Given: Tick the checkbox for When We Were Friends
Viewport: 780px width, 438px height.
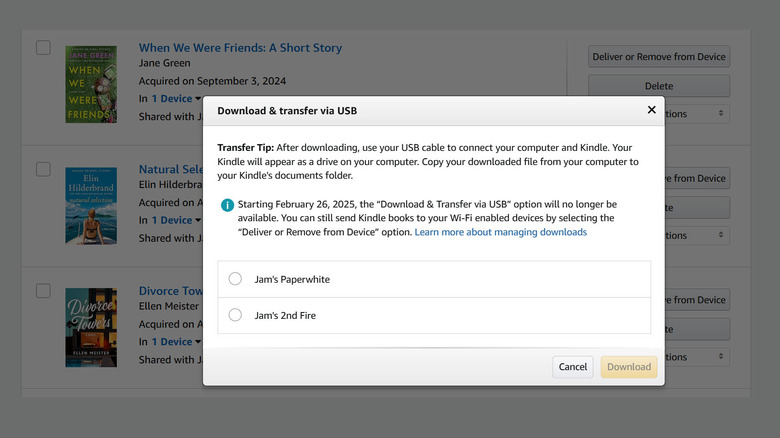Looking at the screenshot, I should (43, 48).
